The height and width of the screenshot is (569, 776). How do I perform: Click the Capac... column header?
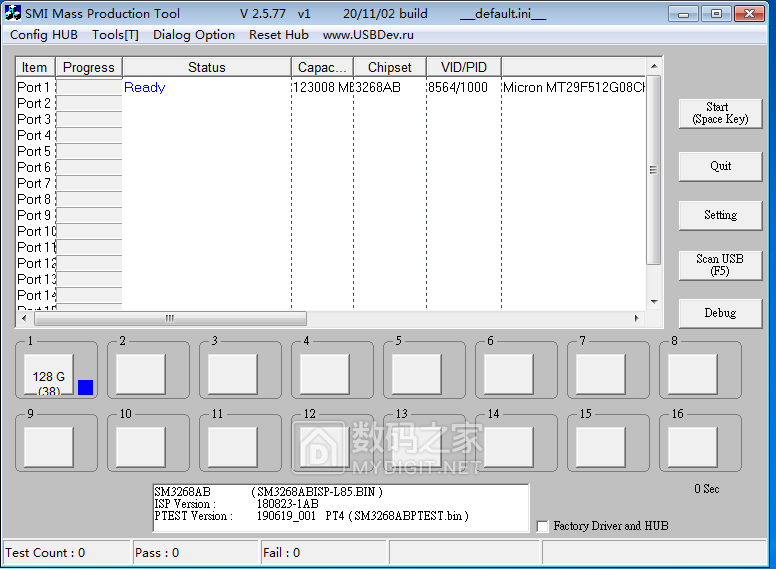(322, 67)
